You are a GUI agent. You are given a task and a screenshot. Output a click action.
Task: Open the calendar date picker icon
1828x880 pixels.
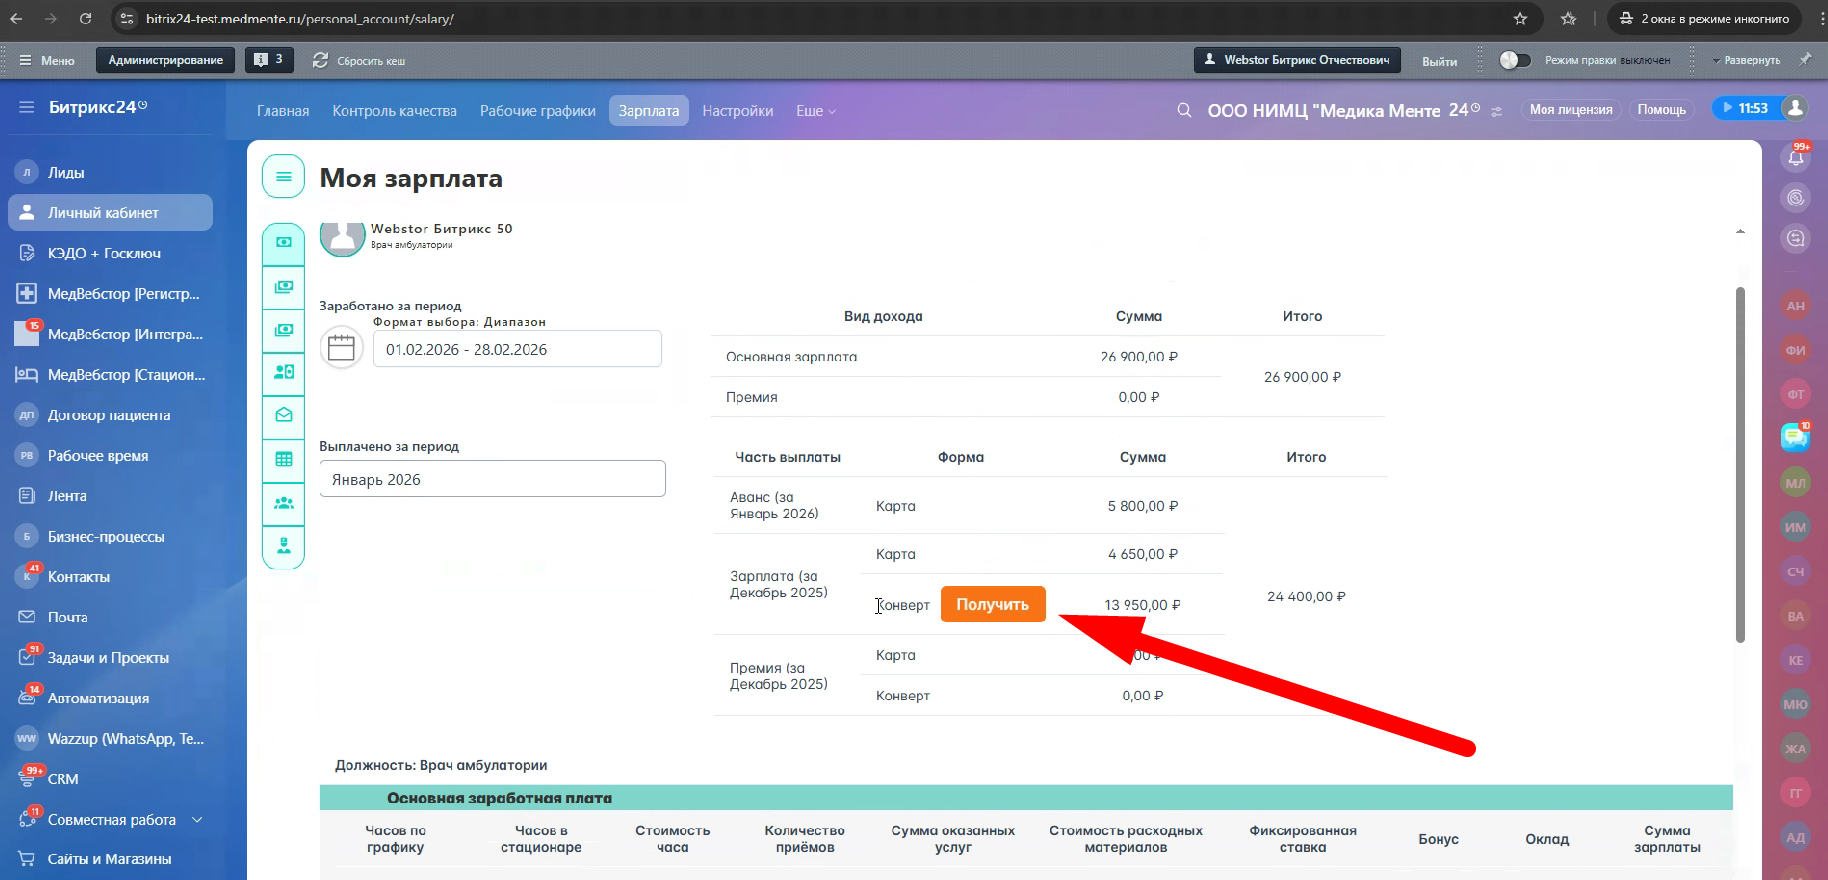tap(341, 348)
